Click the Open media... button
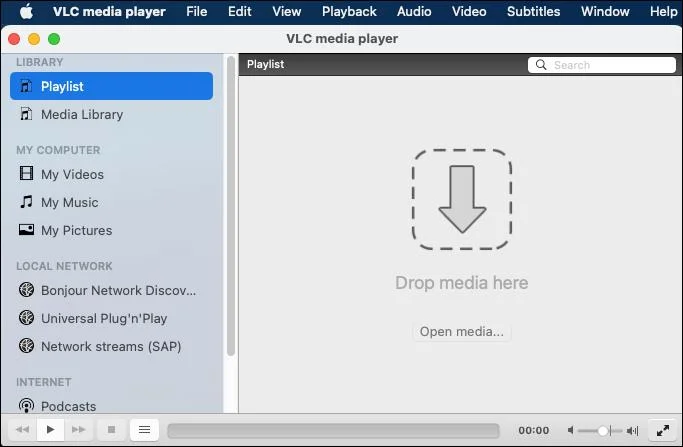This screenshot has height=447, width=683. click(x=462, y=332)
